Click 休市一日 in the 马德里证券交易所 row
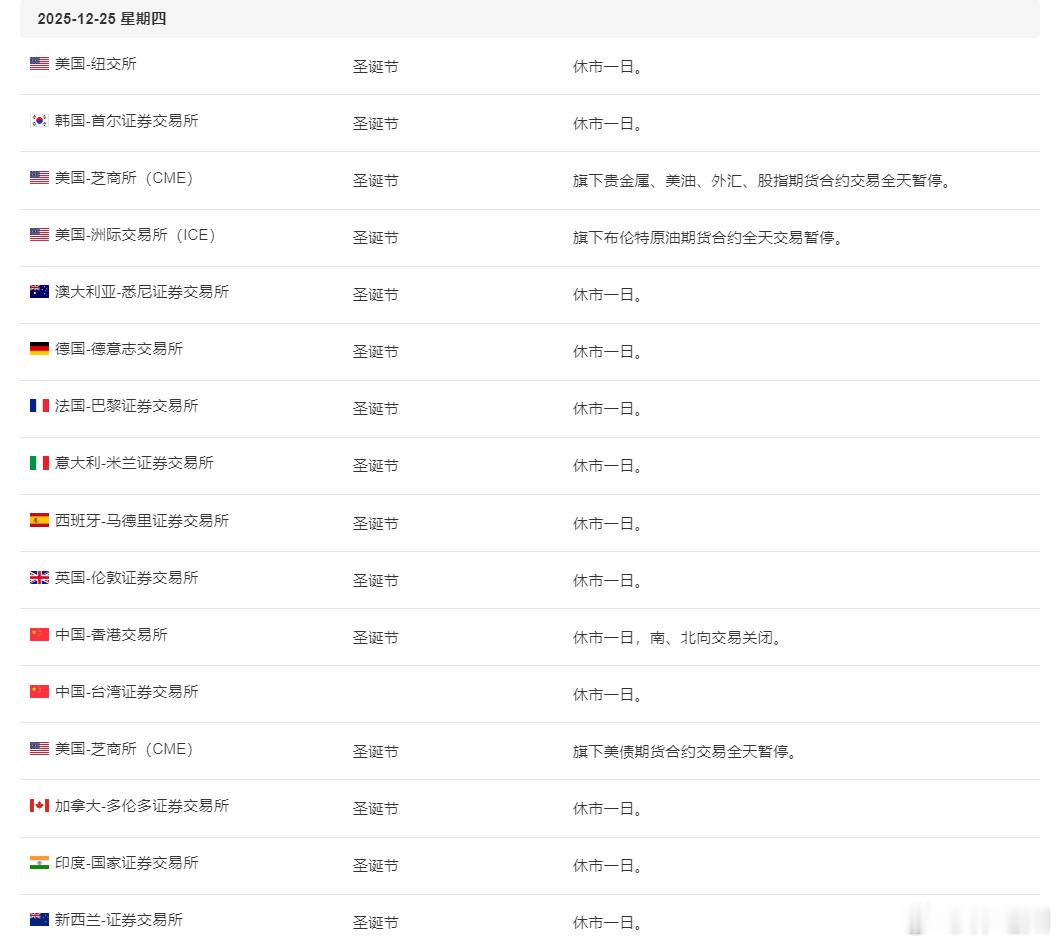The height and width of the screenshot is (945, 1061). point(608,523)
